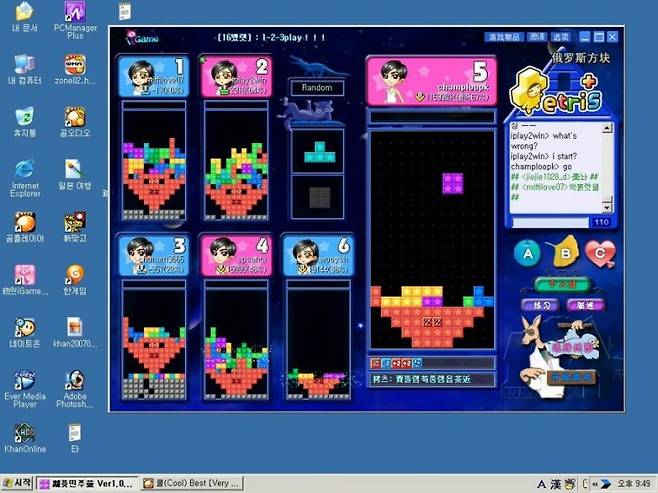The width and height of the screenshot is (658, 493).
Task: Open the Recycle Bin desktop icon
Action: (x=25, y=122)
